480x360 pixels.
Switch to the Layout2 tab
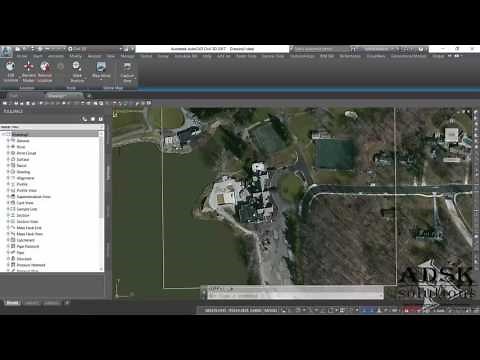click(x=52, y=303)
